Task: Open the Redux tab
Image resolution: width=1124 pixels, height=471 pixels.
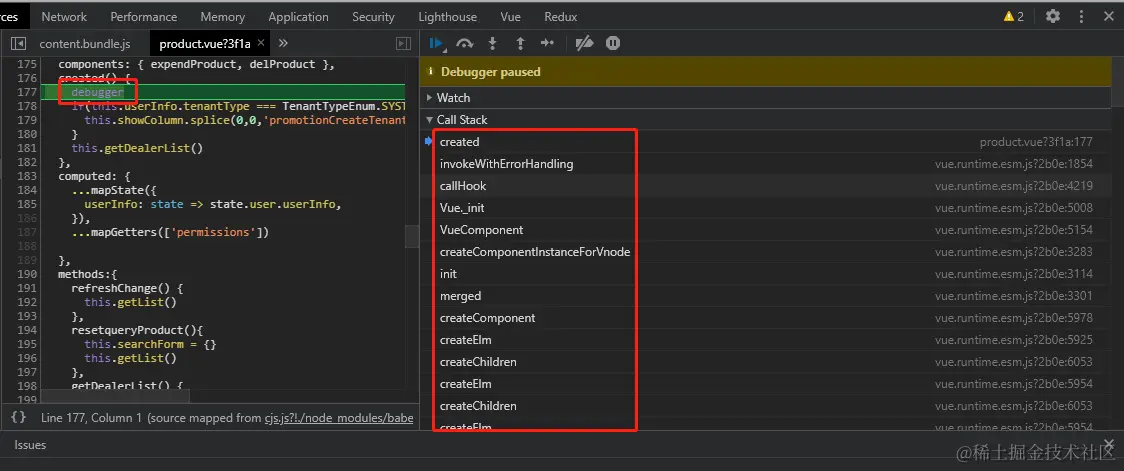Action: coord(561,16)
